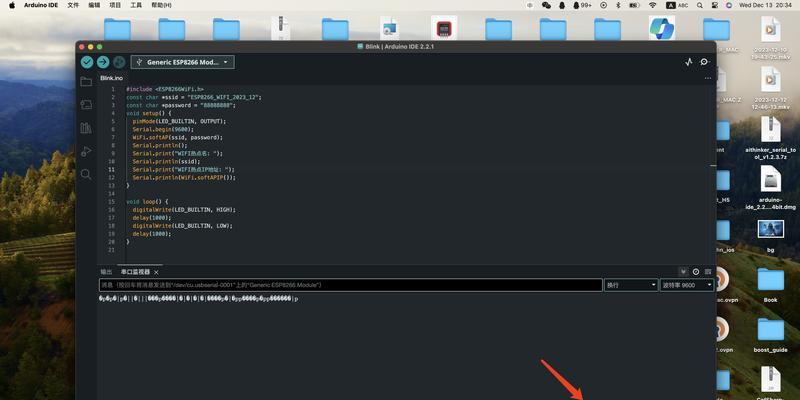Open the Search sidebar panel
This screenshot has height=400, width=800.
click(x=86, y=174)
